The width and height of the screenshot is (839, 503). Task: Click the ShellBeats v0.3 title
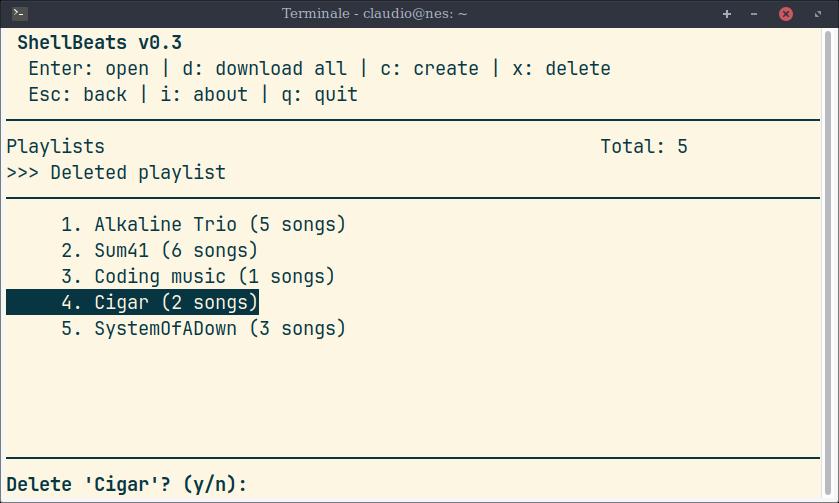[x=99, y=43]
